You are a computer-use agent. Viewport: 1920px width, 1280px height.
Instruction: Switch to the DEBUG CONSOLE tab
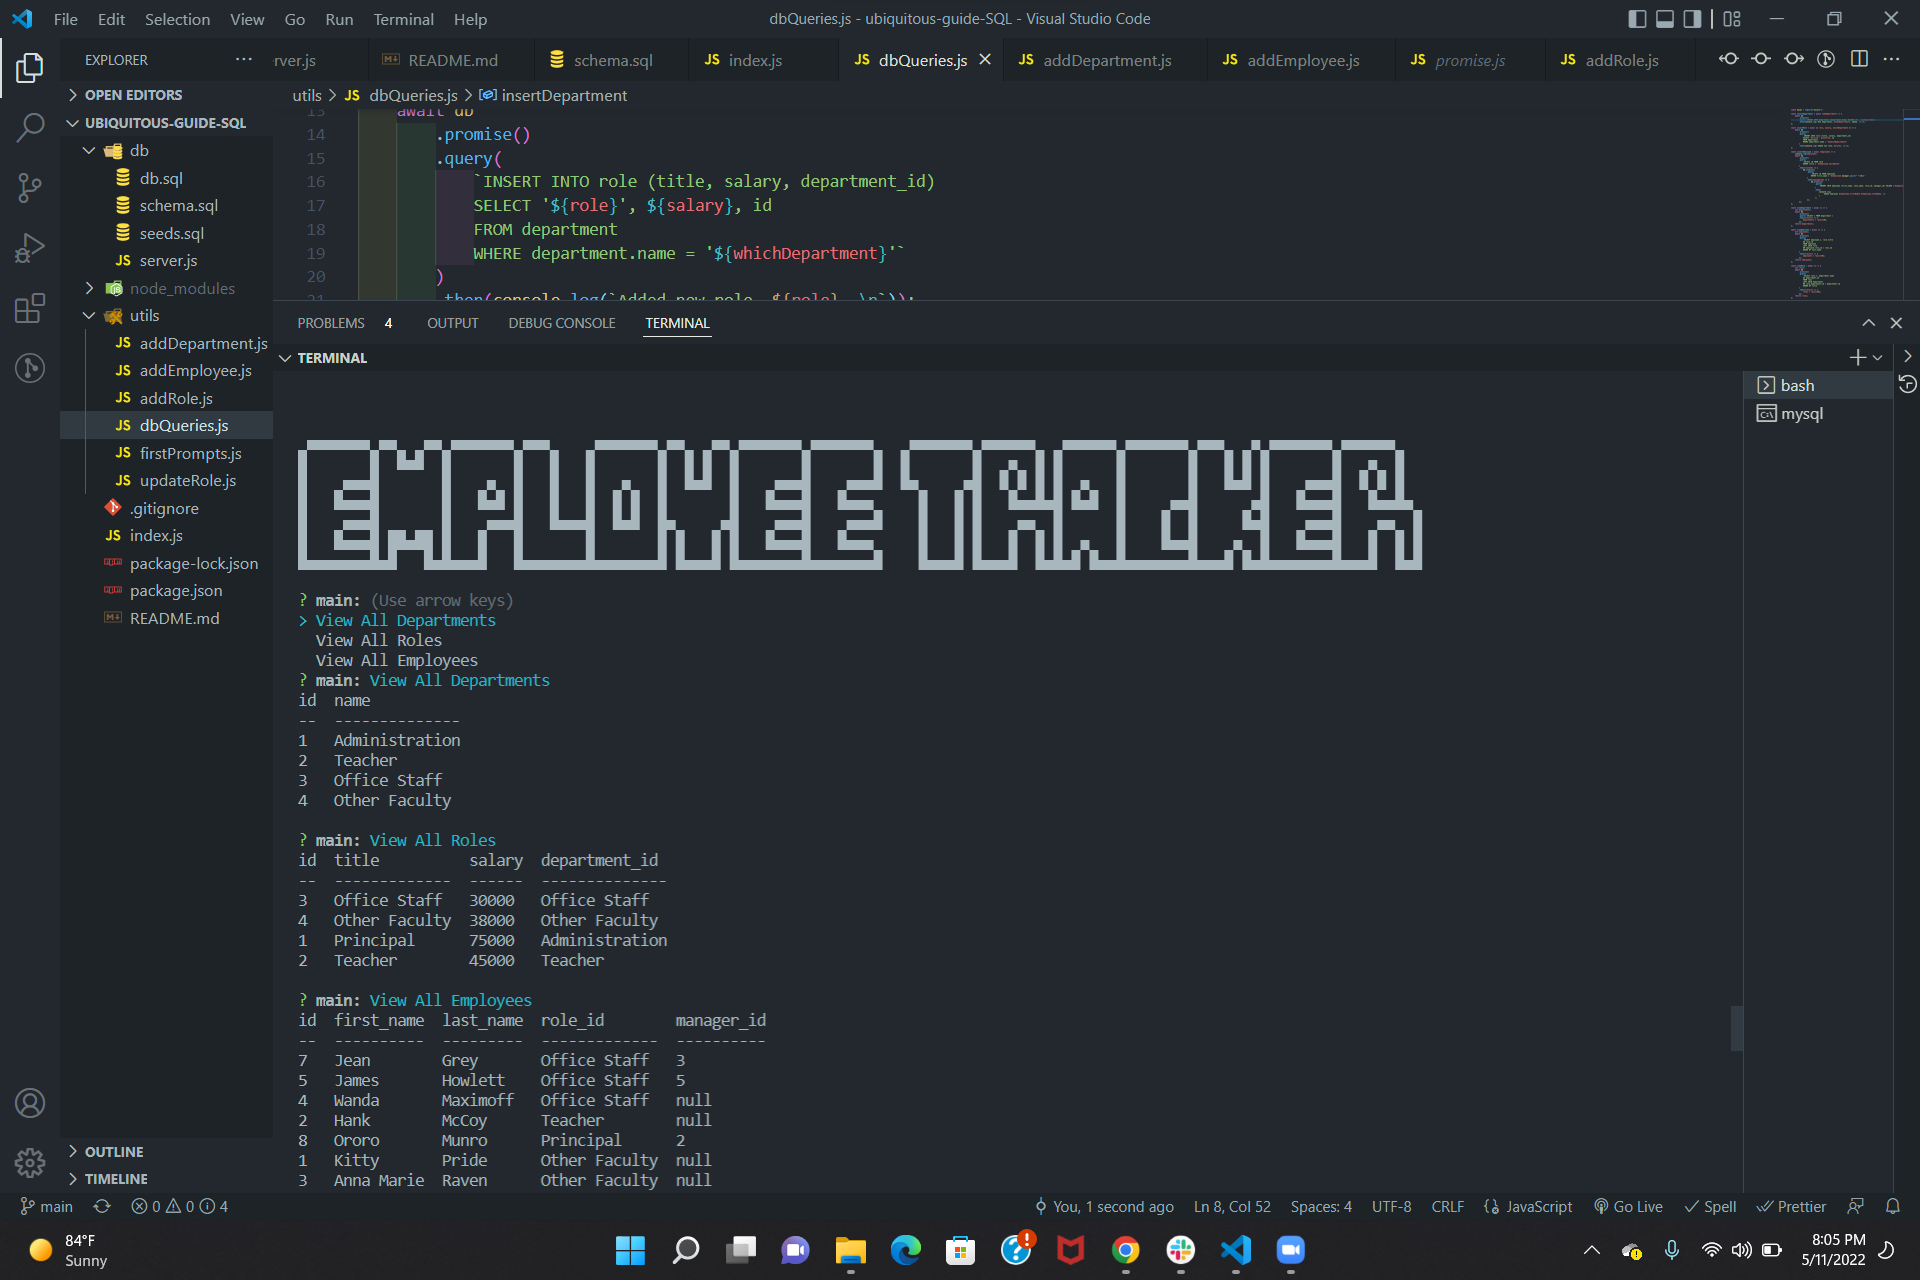click(561, 323)
